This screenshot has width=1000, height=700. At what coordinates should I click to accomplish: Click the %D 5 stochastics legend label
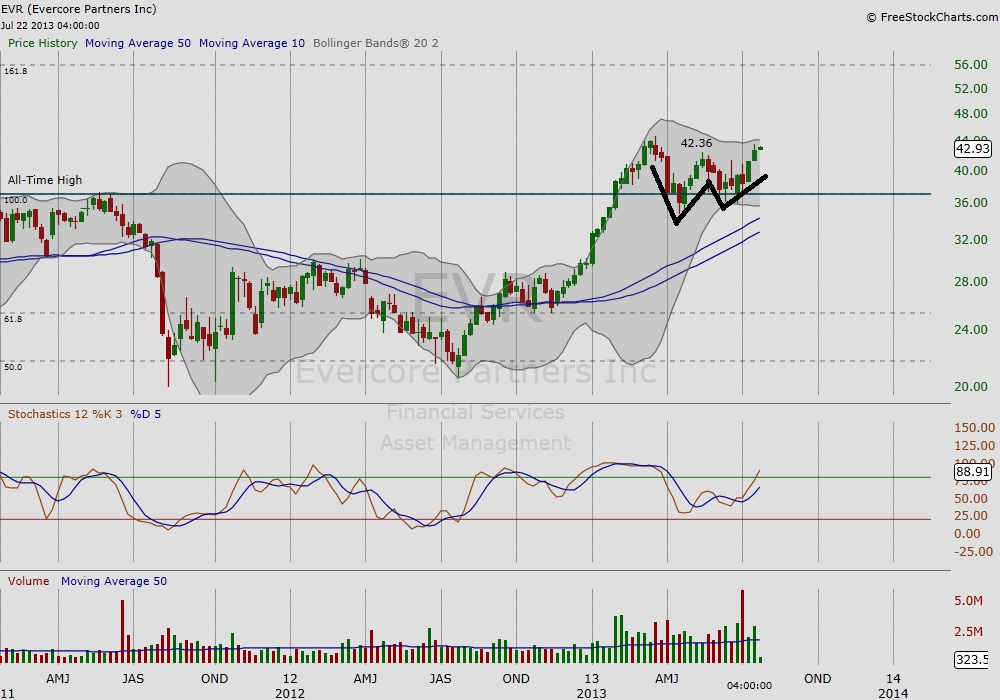point(145,414)
